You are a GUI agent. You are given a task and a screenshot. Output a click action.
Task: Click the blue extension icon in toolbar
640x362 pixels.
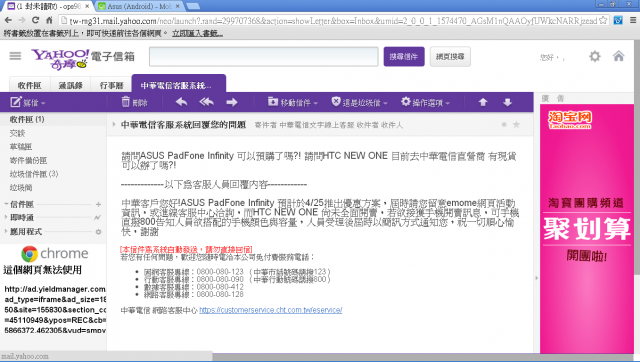tap(618, 20)
